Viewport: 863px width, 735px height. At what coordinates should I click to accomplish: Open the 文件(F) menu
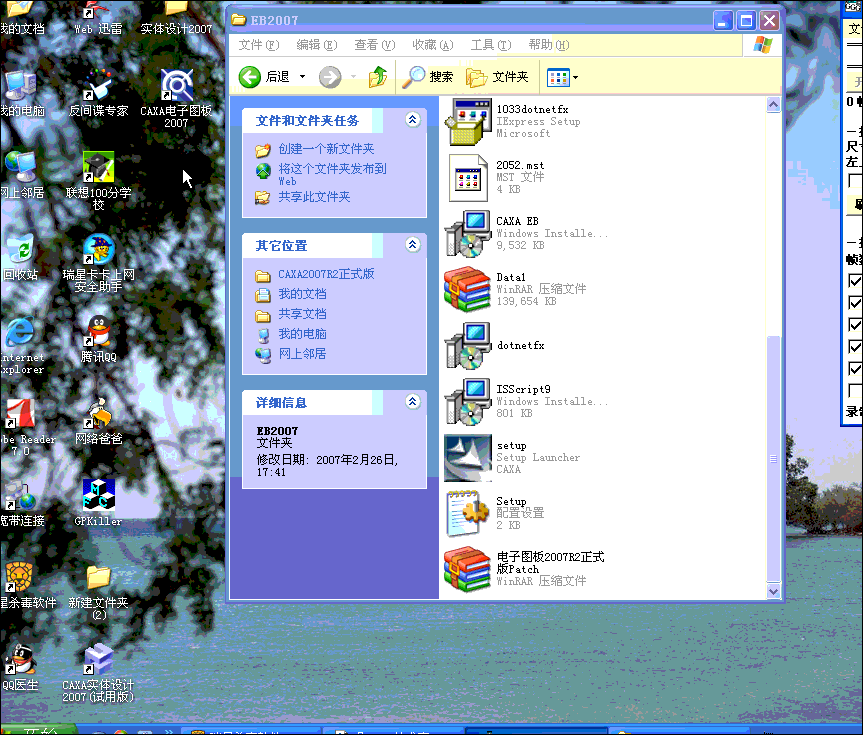(x=259, y=45)
